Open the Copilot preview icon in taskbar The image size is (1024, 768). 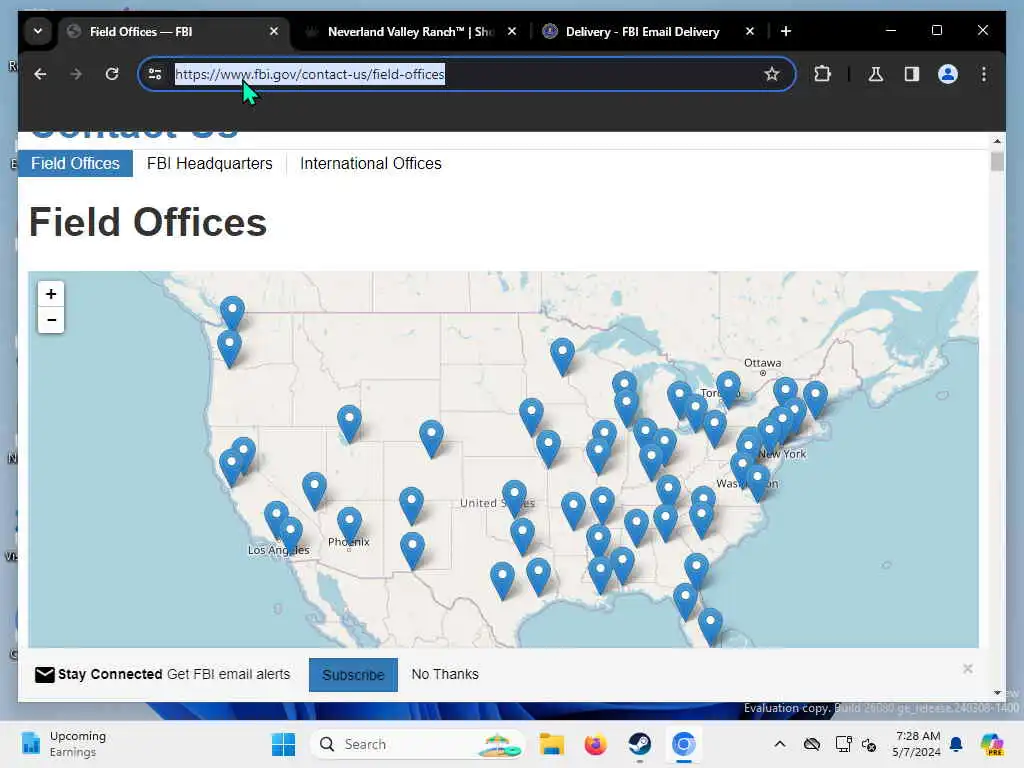coord(992,744)
